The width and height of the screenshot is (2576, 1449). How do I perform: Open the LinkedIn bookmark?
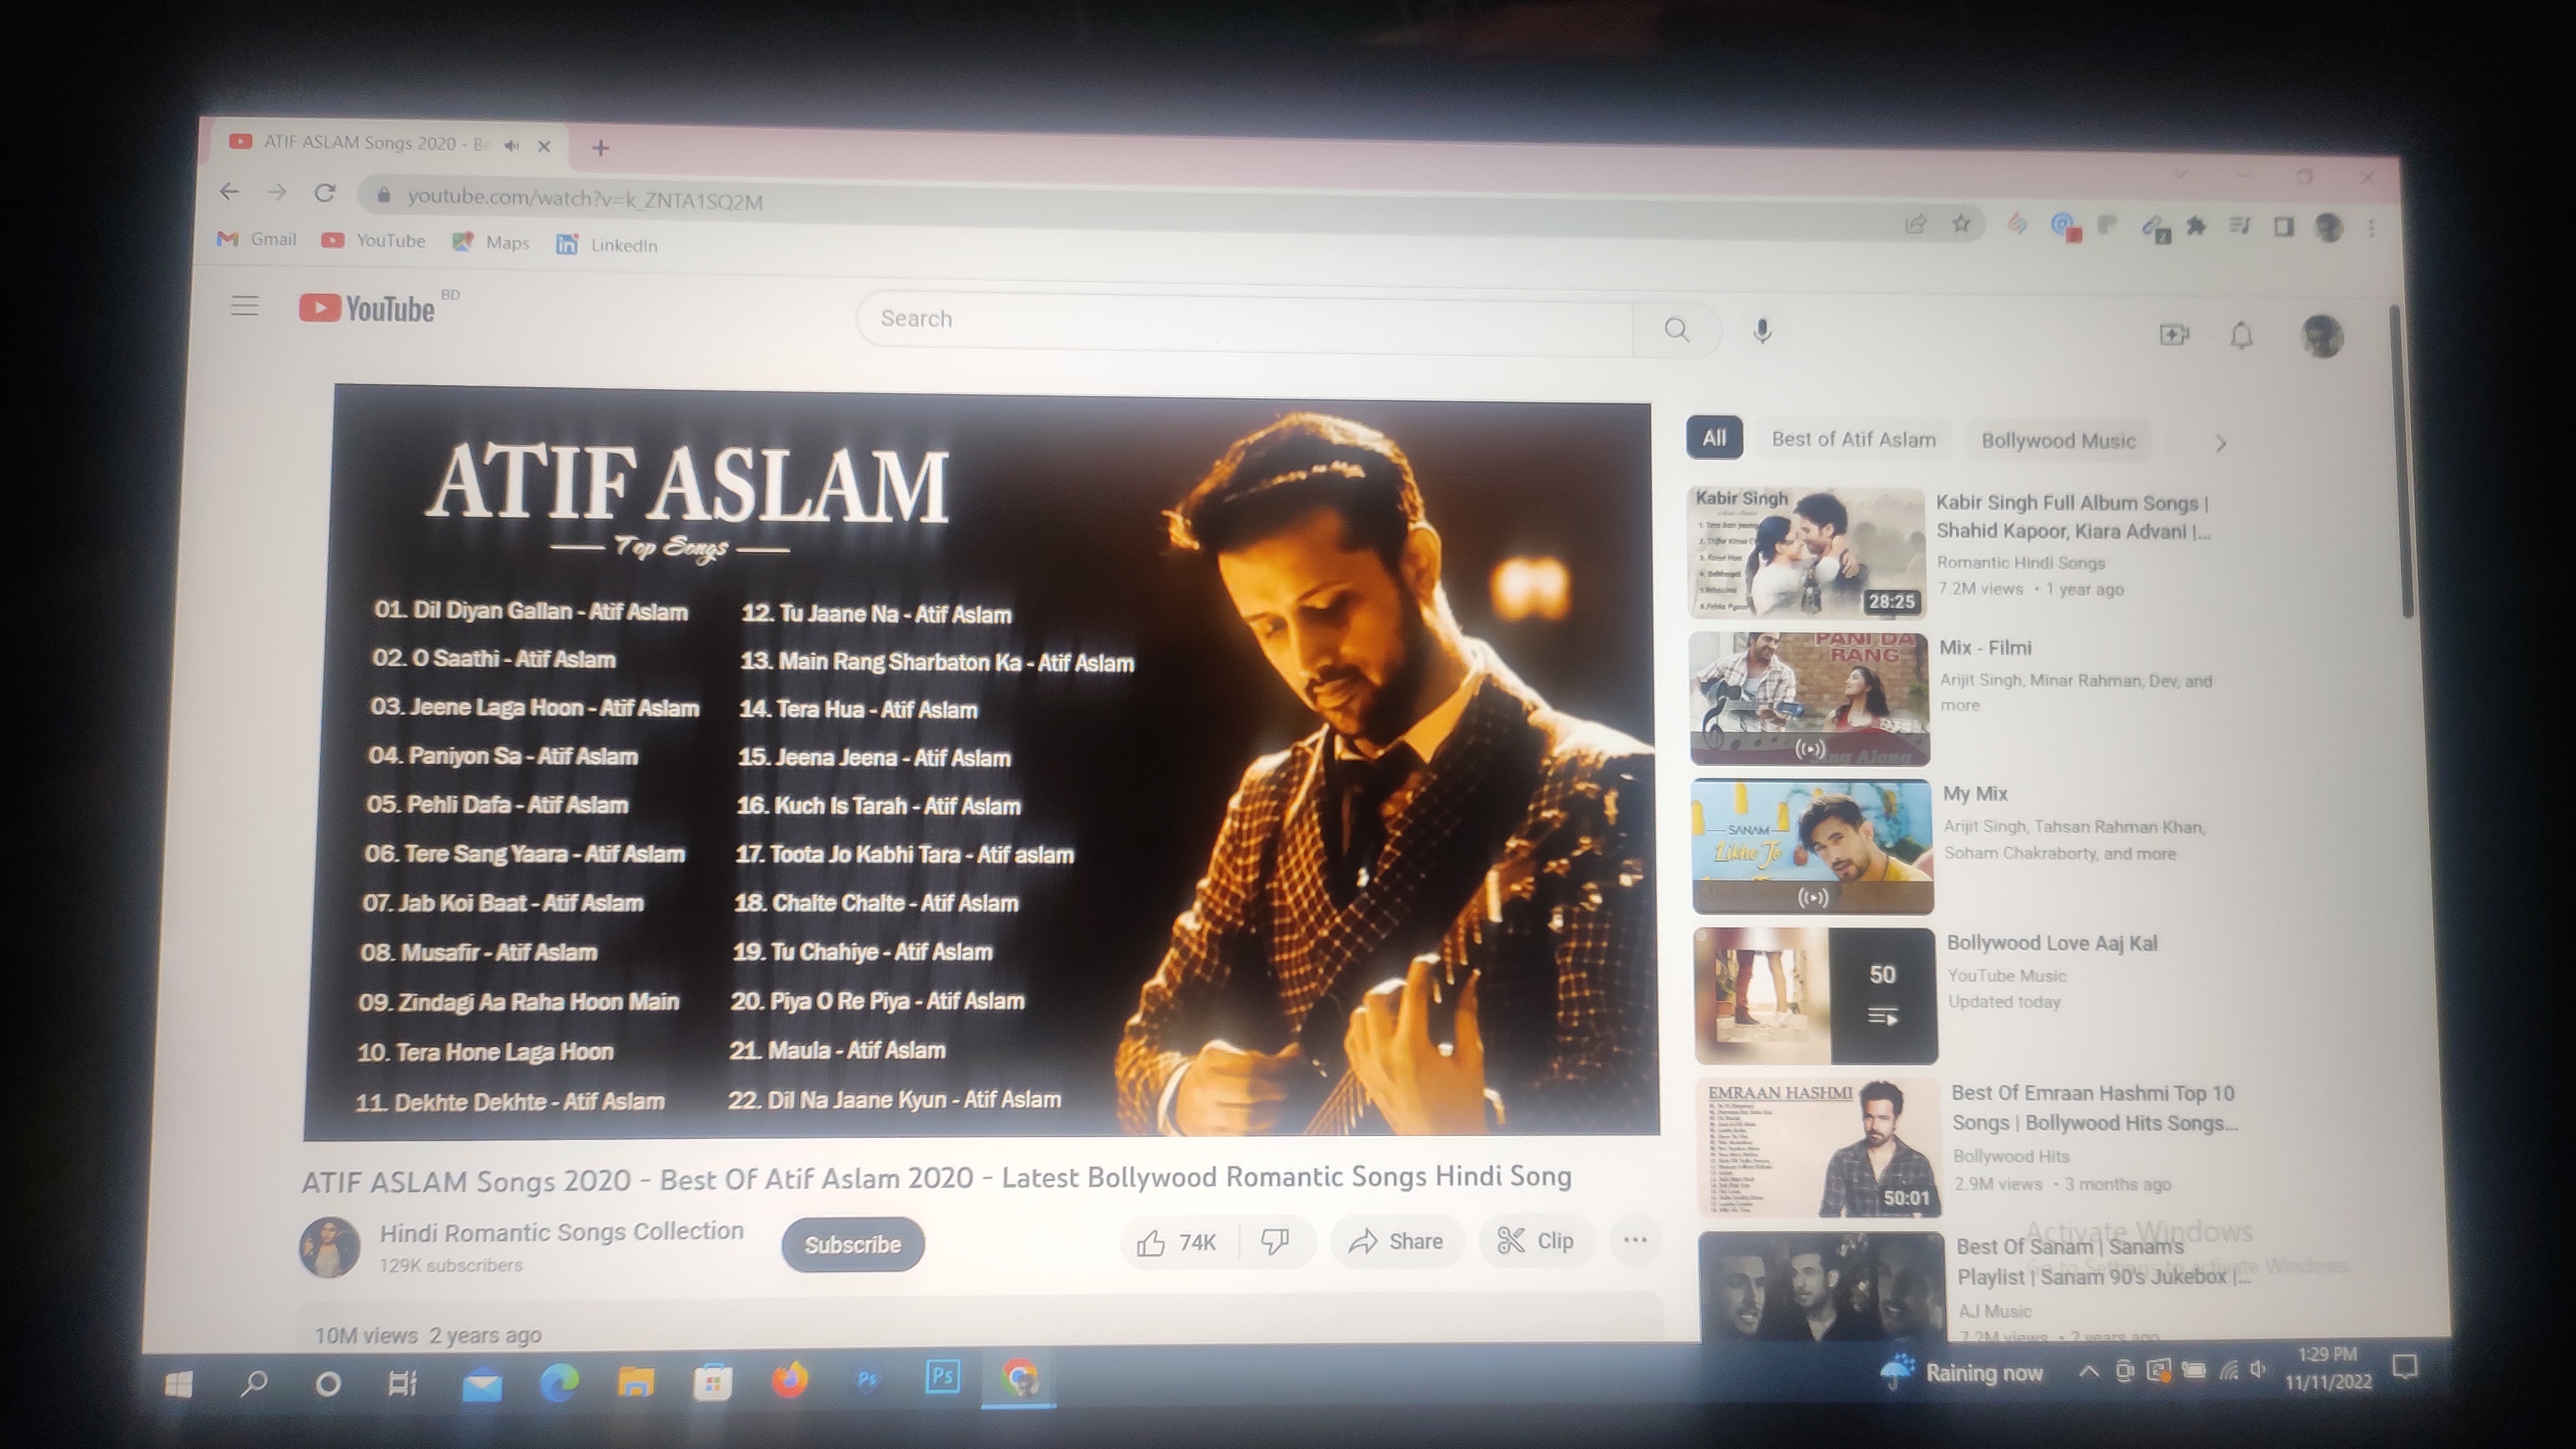tap(607, 245)
